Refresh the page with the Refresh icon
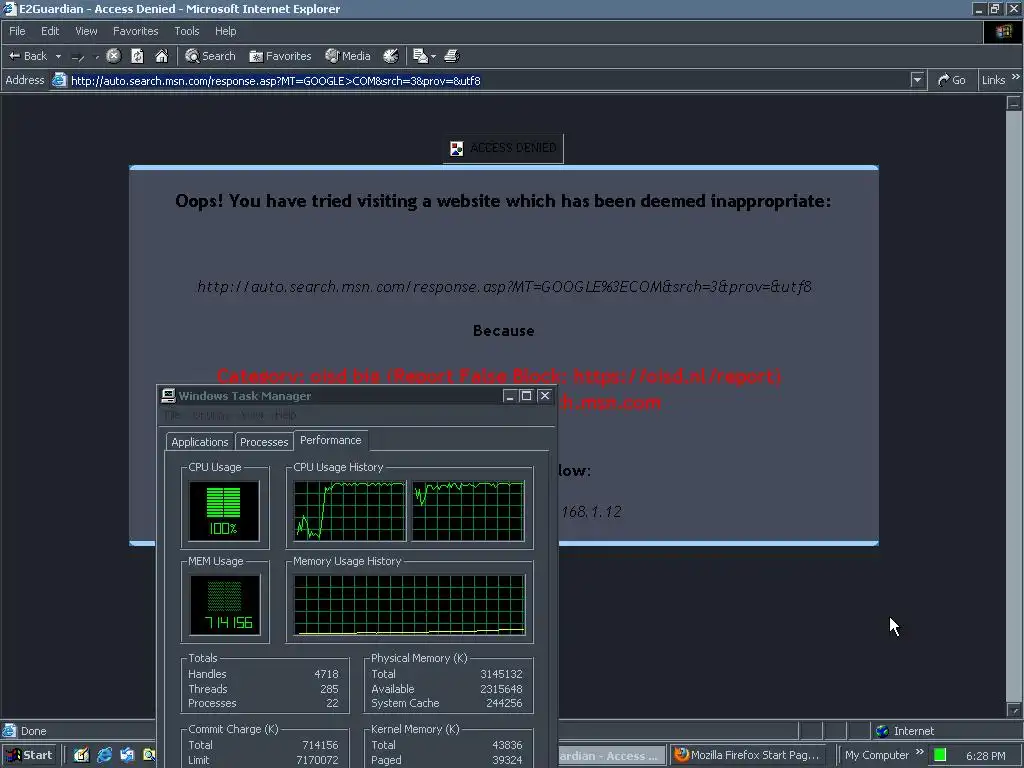This screenshot has height=768, width=1024. (137, 56)
